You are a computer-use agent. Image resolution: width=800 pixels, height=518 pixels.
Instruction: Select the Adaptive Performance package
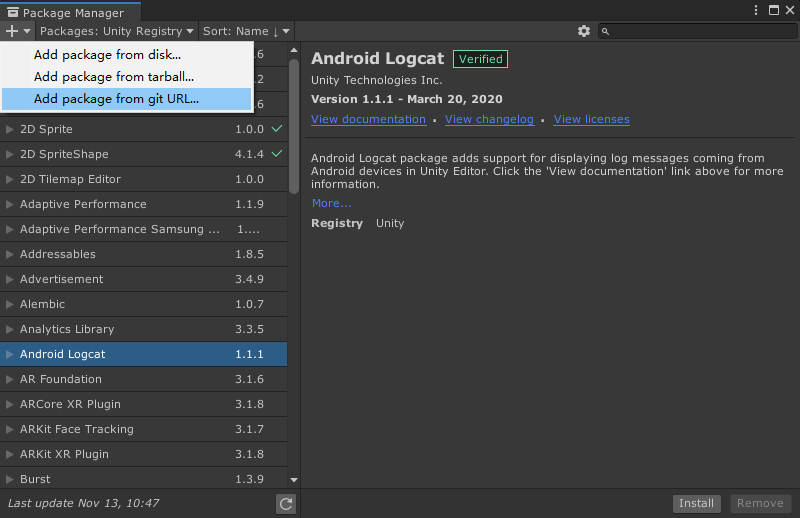coord(143,204)
